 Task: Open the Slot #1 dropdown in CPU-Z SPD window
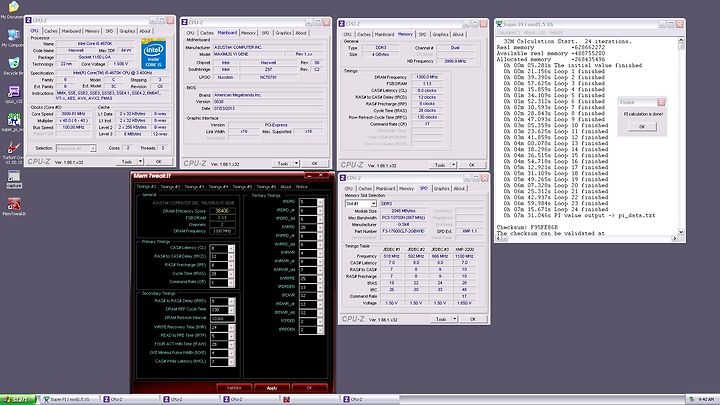pyautogui.click(x=373, y=203)
